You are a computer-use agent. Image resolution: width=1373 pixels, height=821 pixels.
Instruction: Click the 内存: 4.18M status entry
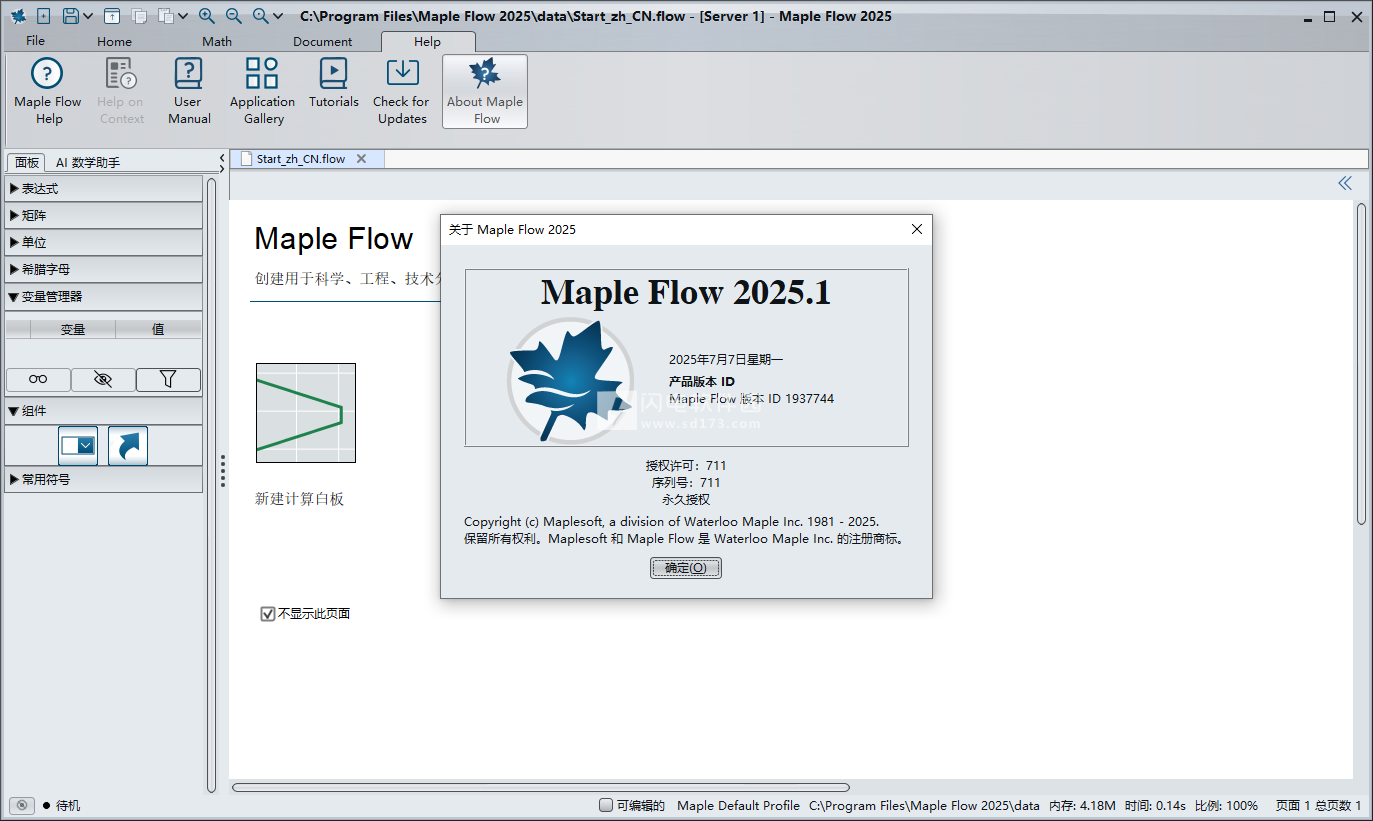1082,805
